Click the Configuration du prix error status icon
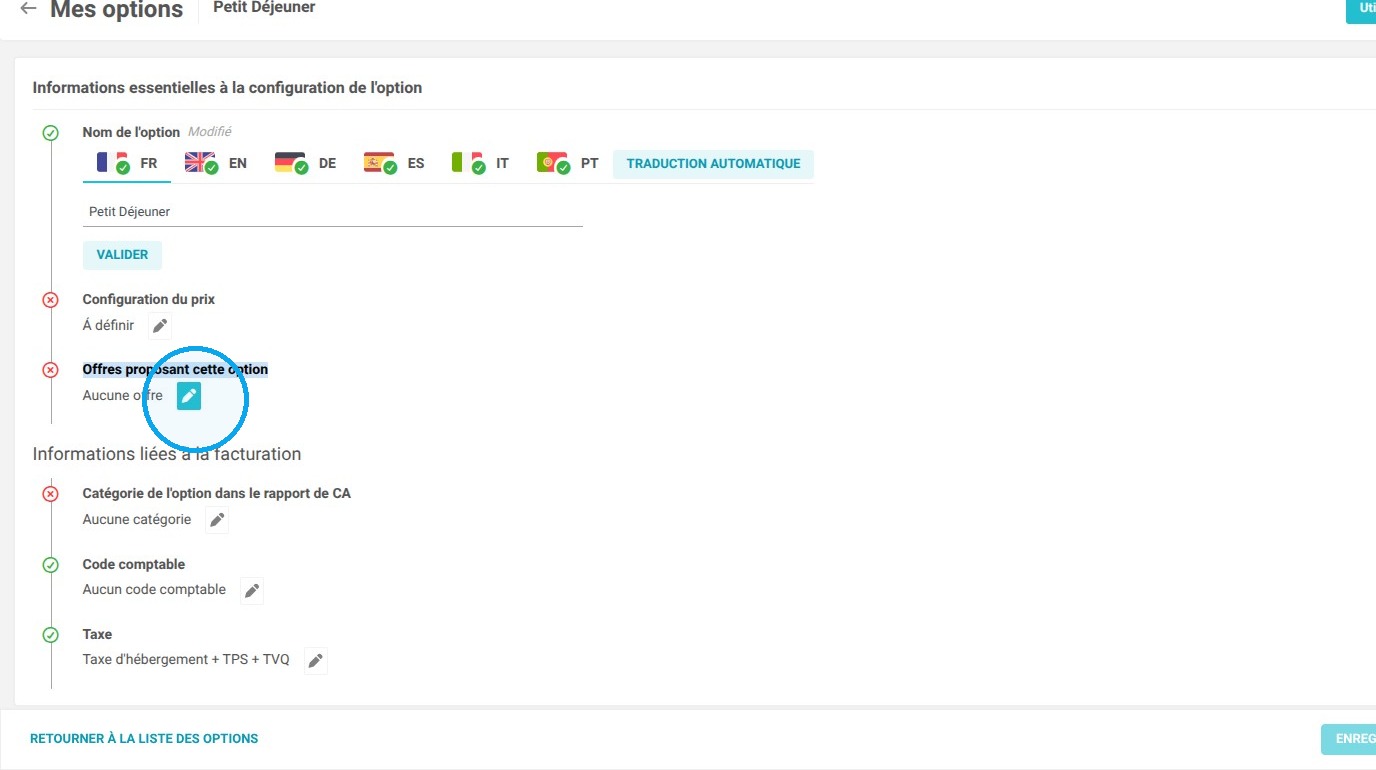The width and height of the screenshot is (1376, 770). [x=51, y=300]
